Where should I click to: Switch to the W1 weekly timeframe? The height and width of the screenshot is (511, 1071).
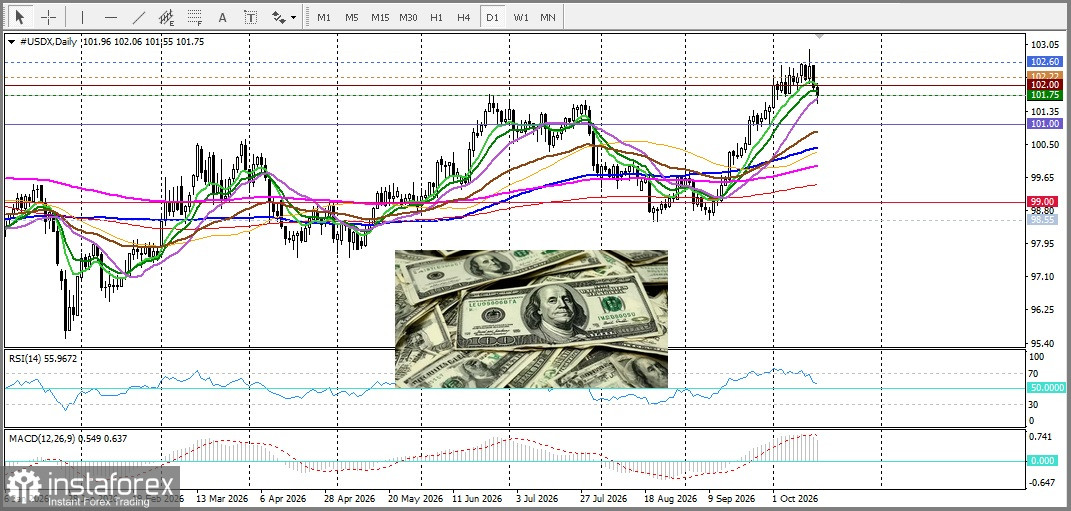click(x=520, y=17)
